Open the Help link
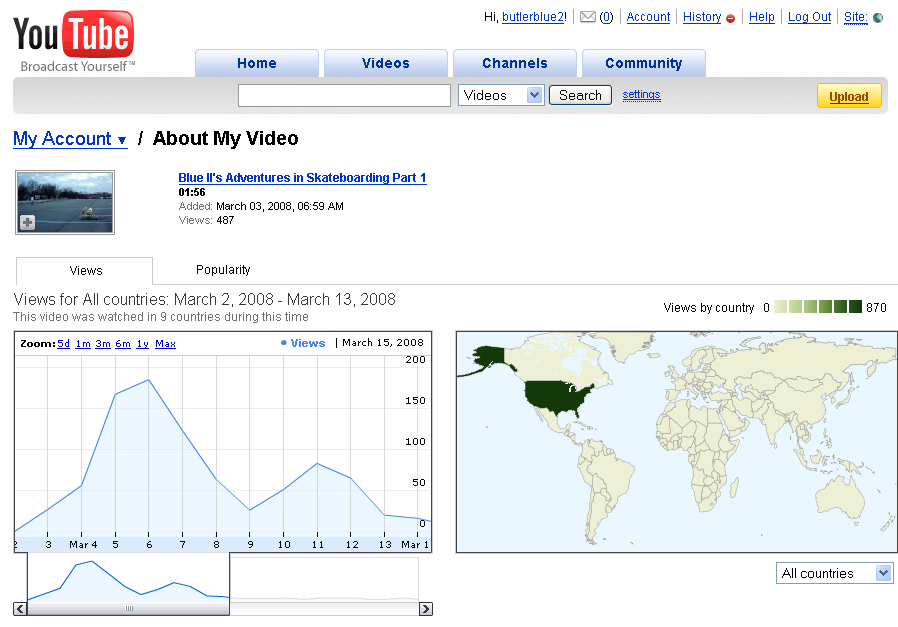Screen dimensions: 898x627 pos(762,17)
